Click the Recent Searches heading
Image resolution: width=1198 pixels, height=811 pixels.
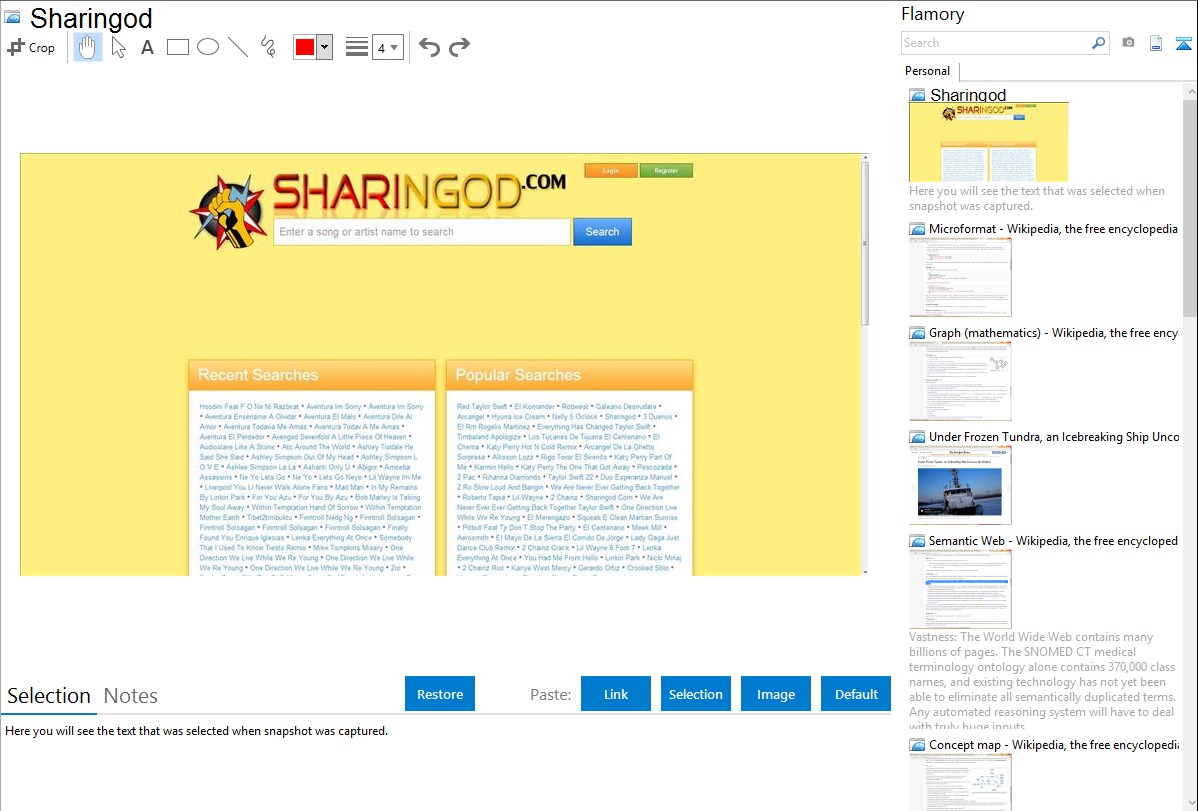[258, 375]
